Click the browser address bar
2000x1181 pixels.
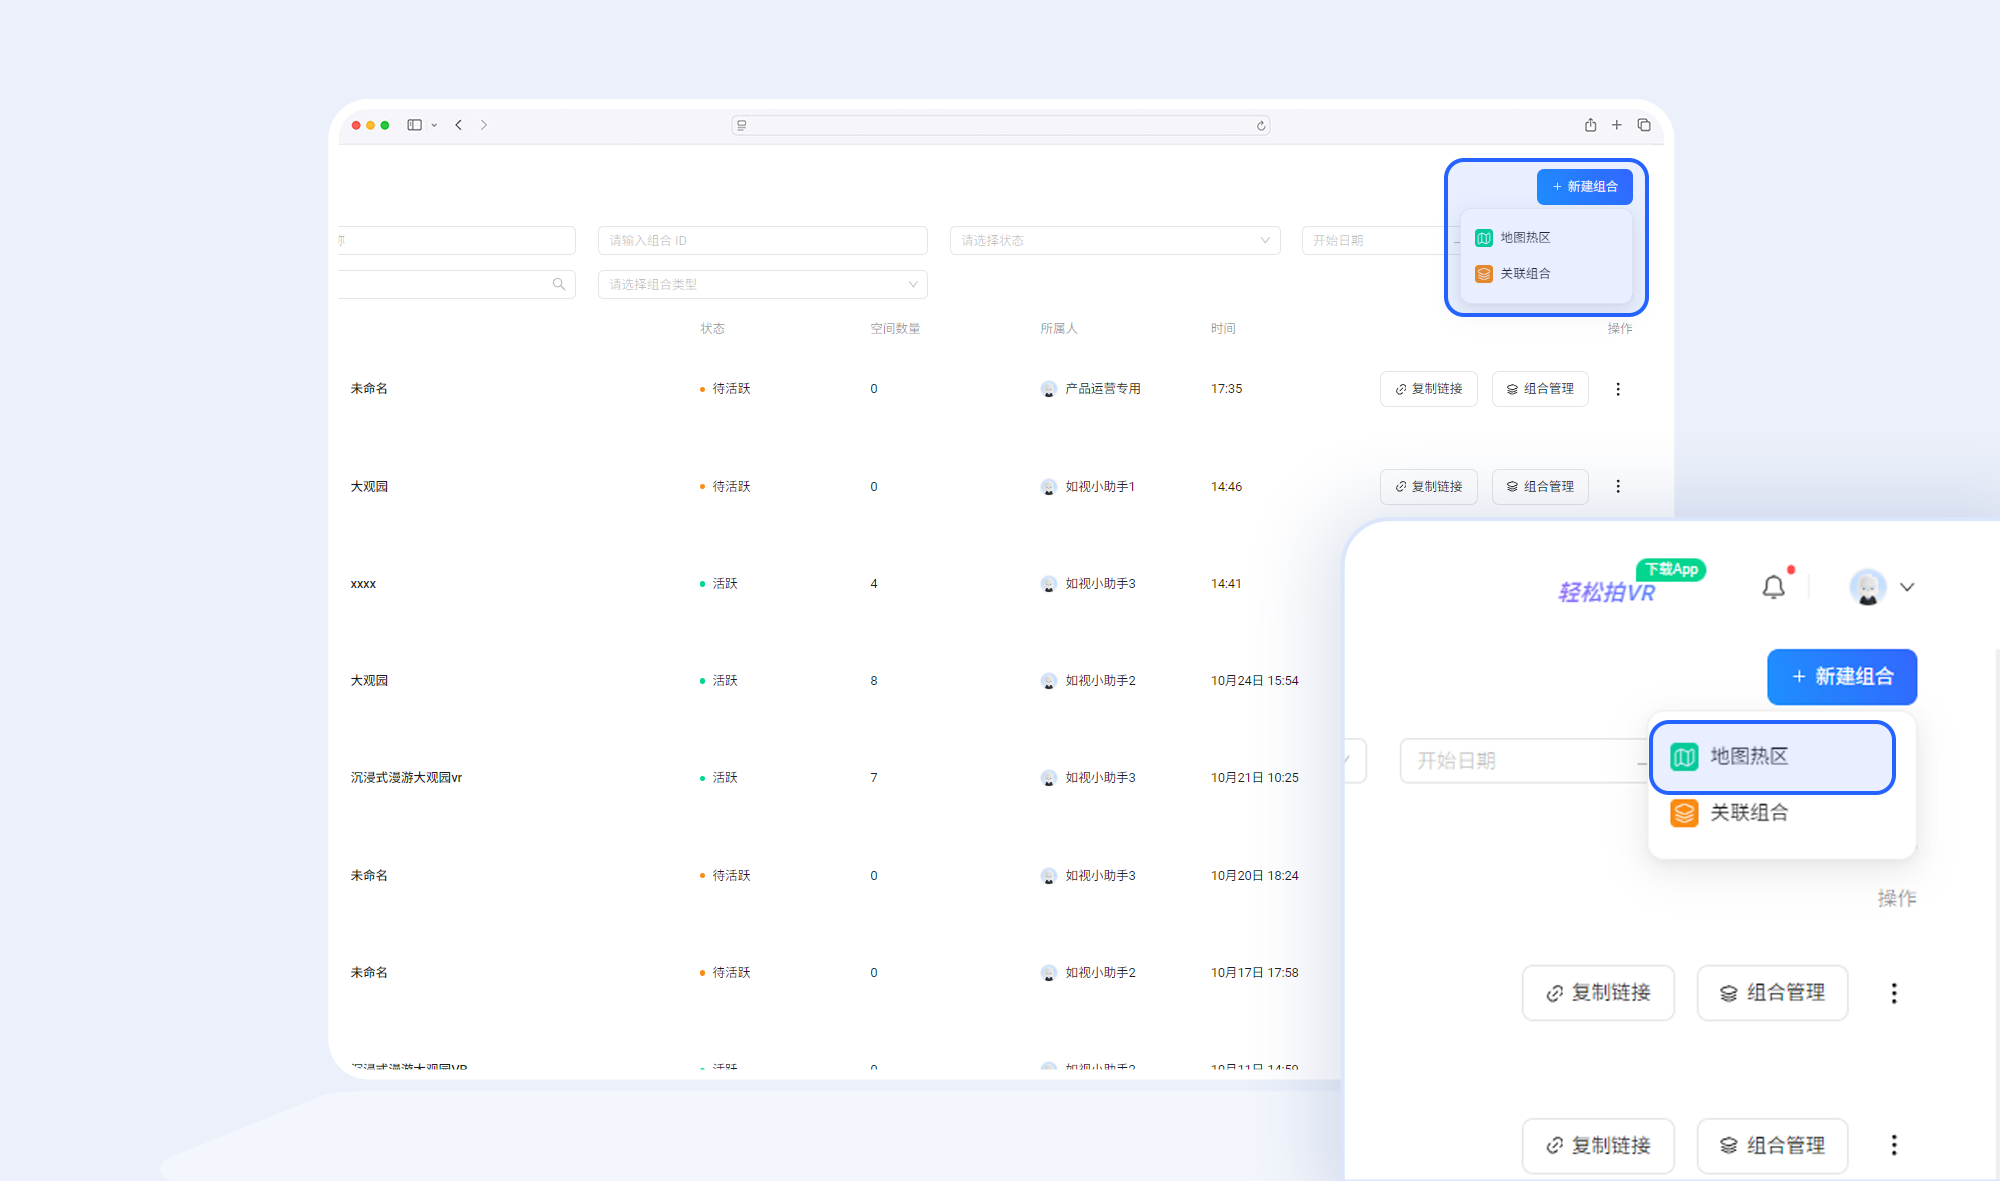[x=1000, y=125]
